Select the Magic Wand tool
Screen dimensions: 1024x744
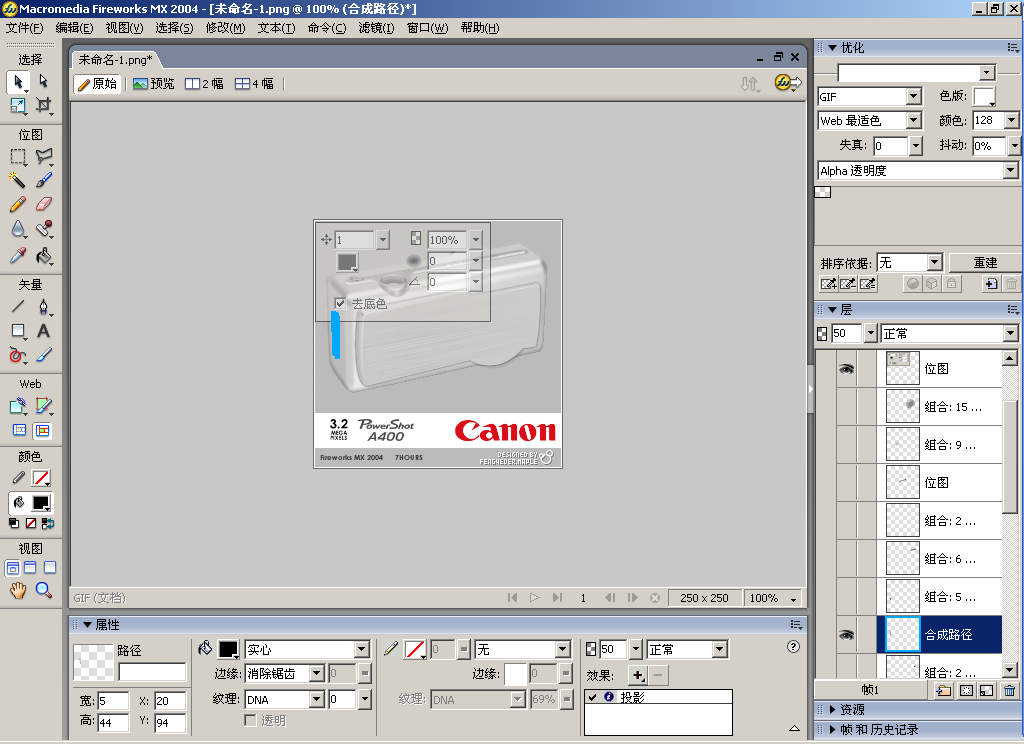click(x=18, y=180)
